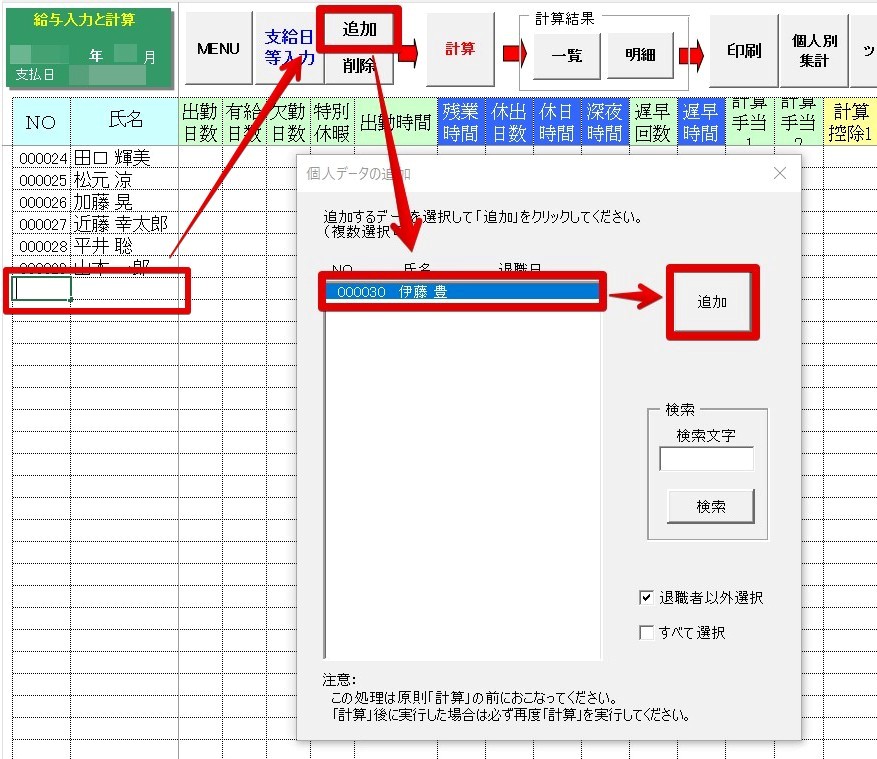The width and height of the screenshot is (877, 759).
Task: Enable the すべて選択 checkbox
Action: click(x=647, y=632)
